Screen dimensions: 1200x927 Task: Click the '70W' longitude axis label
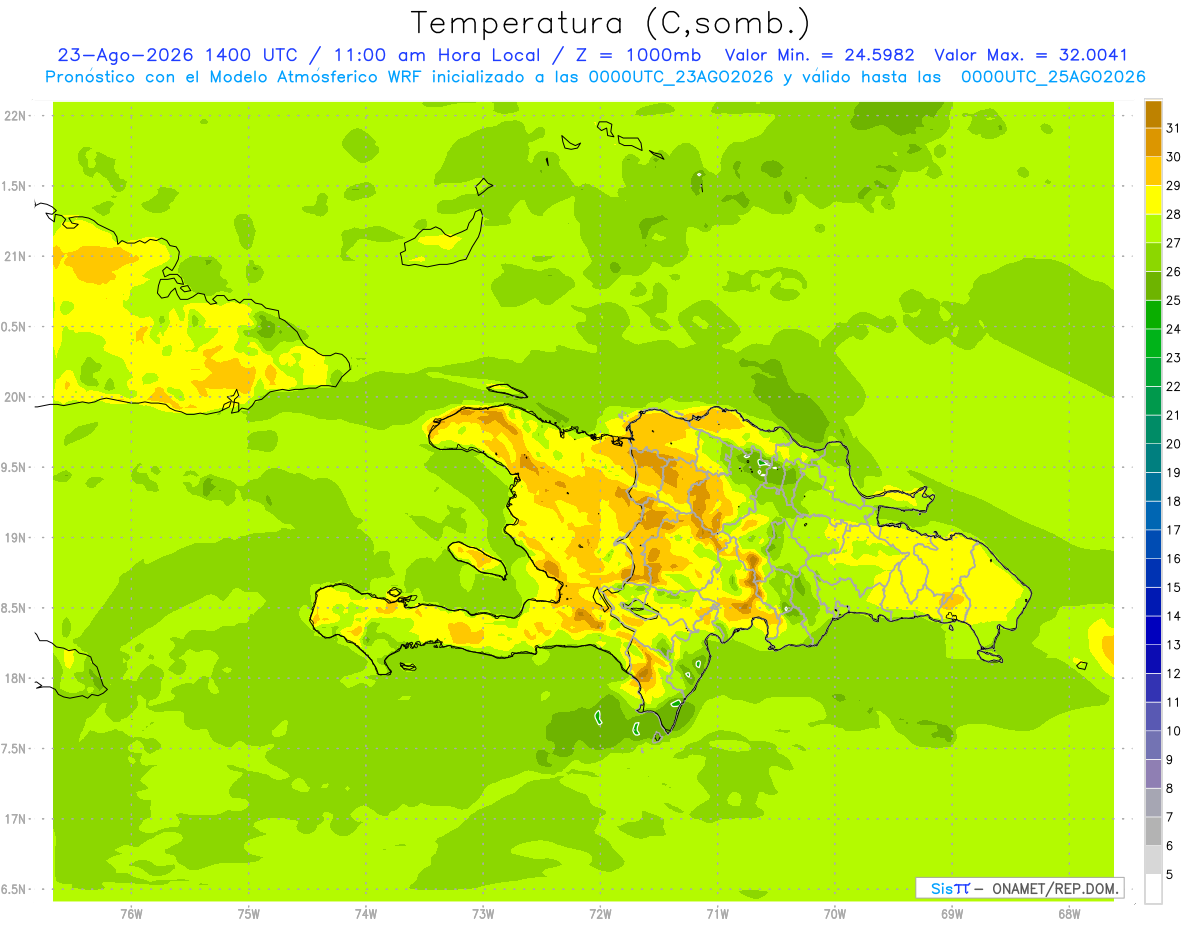835,914
